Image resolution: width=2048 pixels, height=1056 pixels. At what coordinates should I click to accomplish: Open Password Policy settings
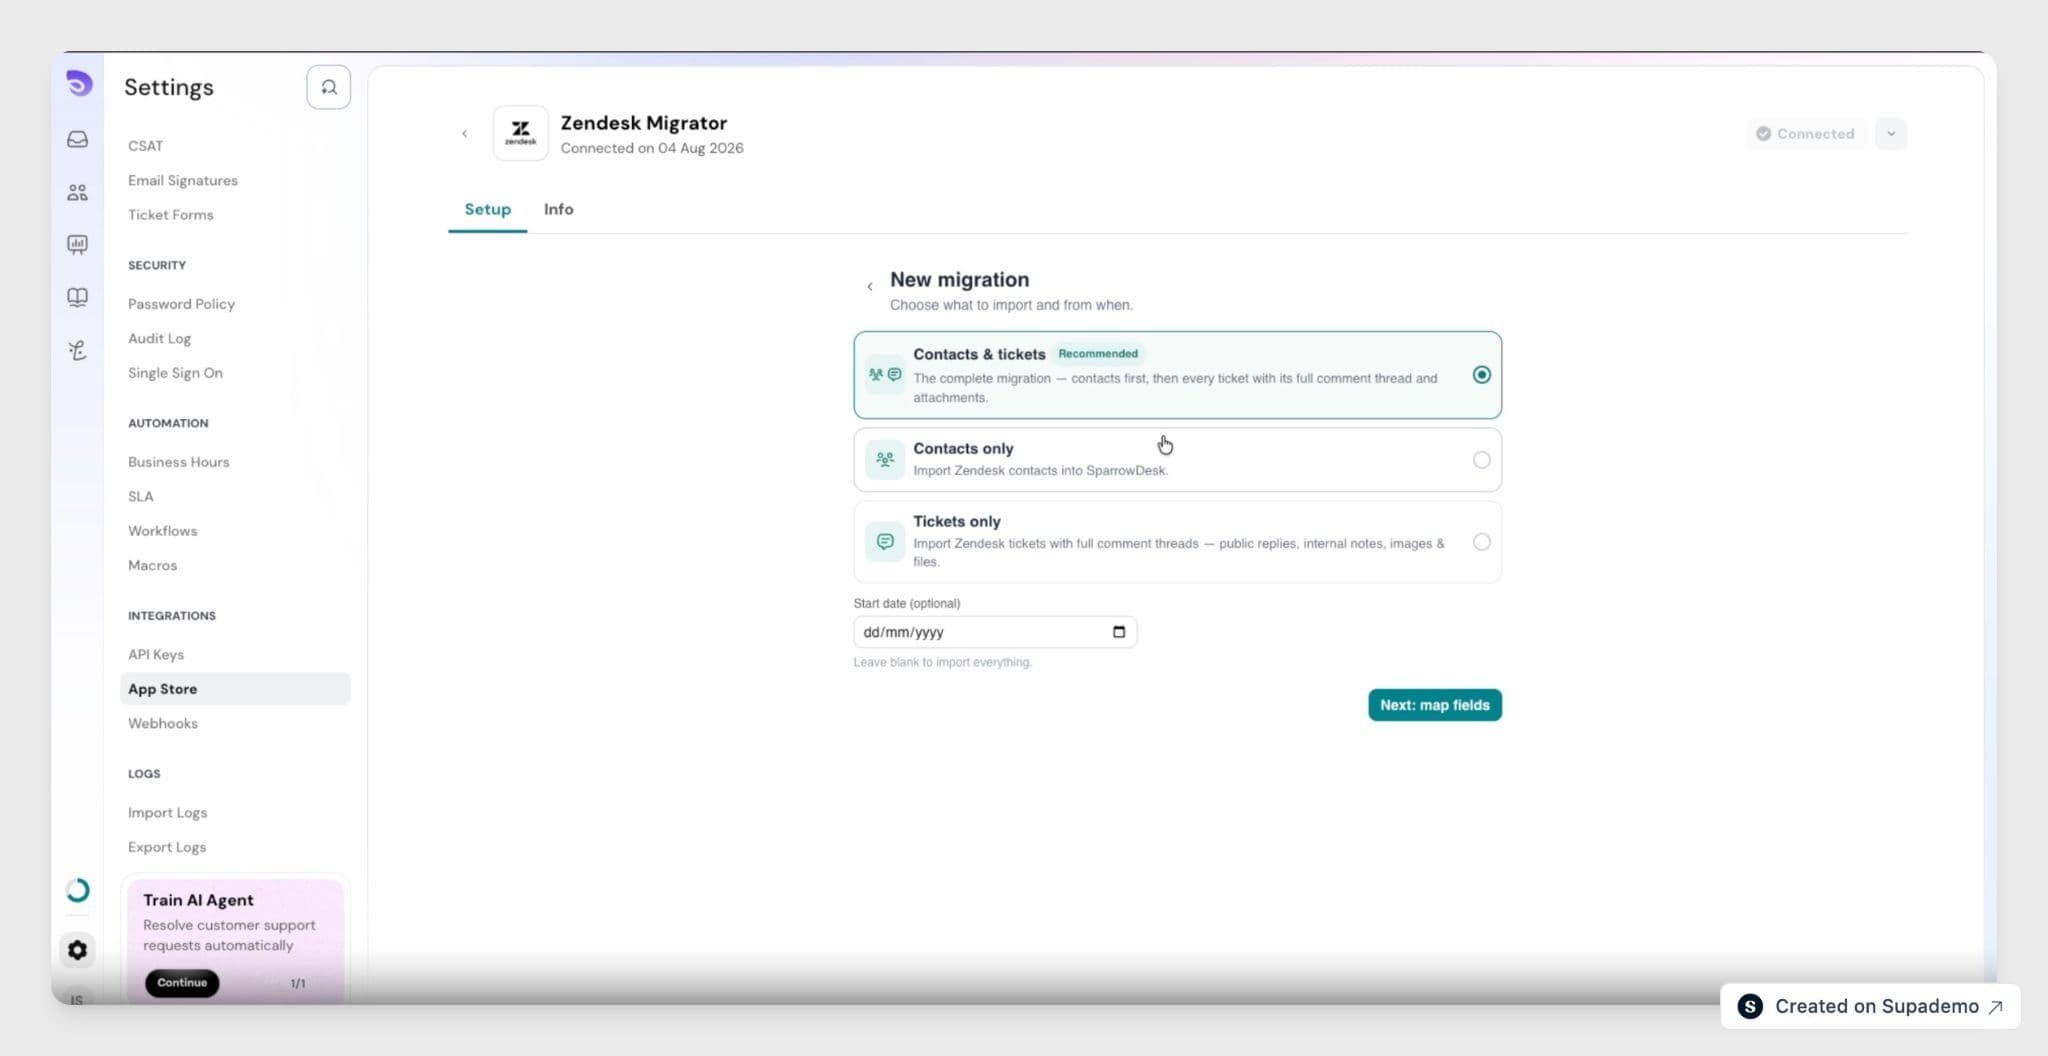(182, 304)
